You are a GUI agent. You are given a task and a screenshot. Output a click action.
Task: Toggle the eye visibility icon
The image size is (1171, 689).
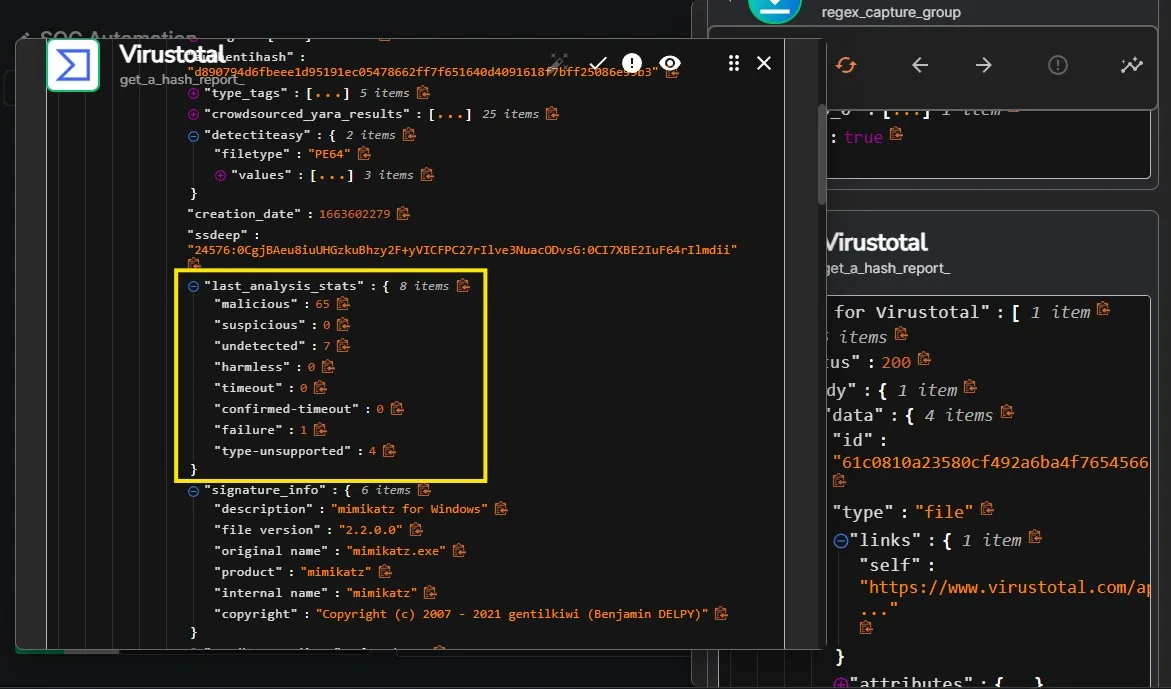click(670, 63)
